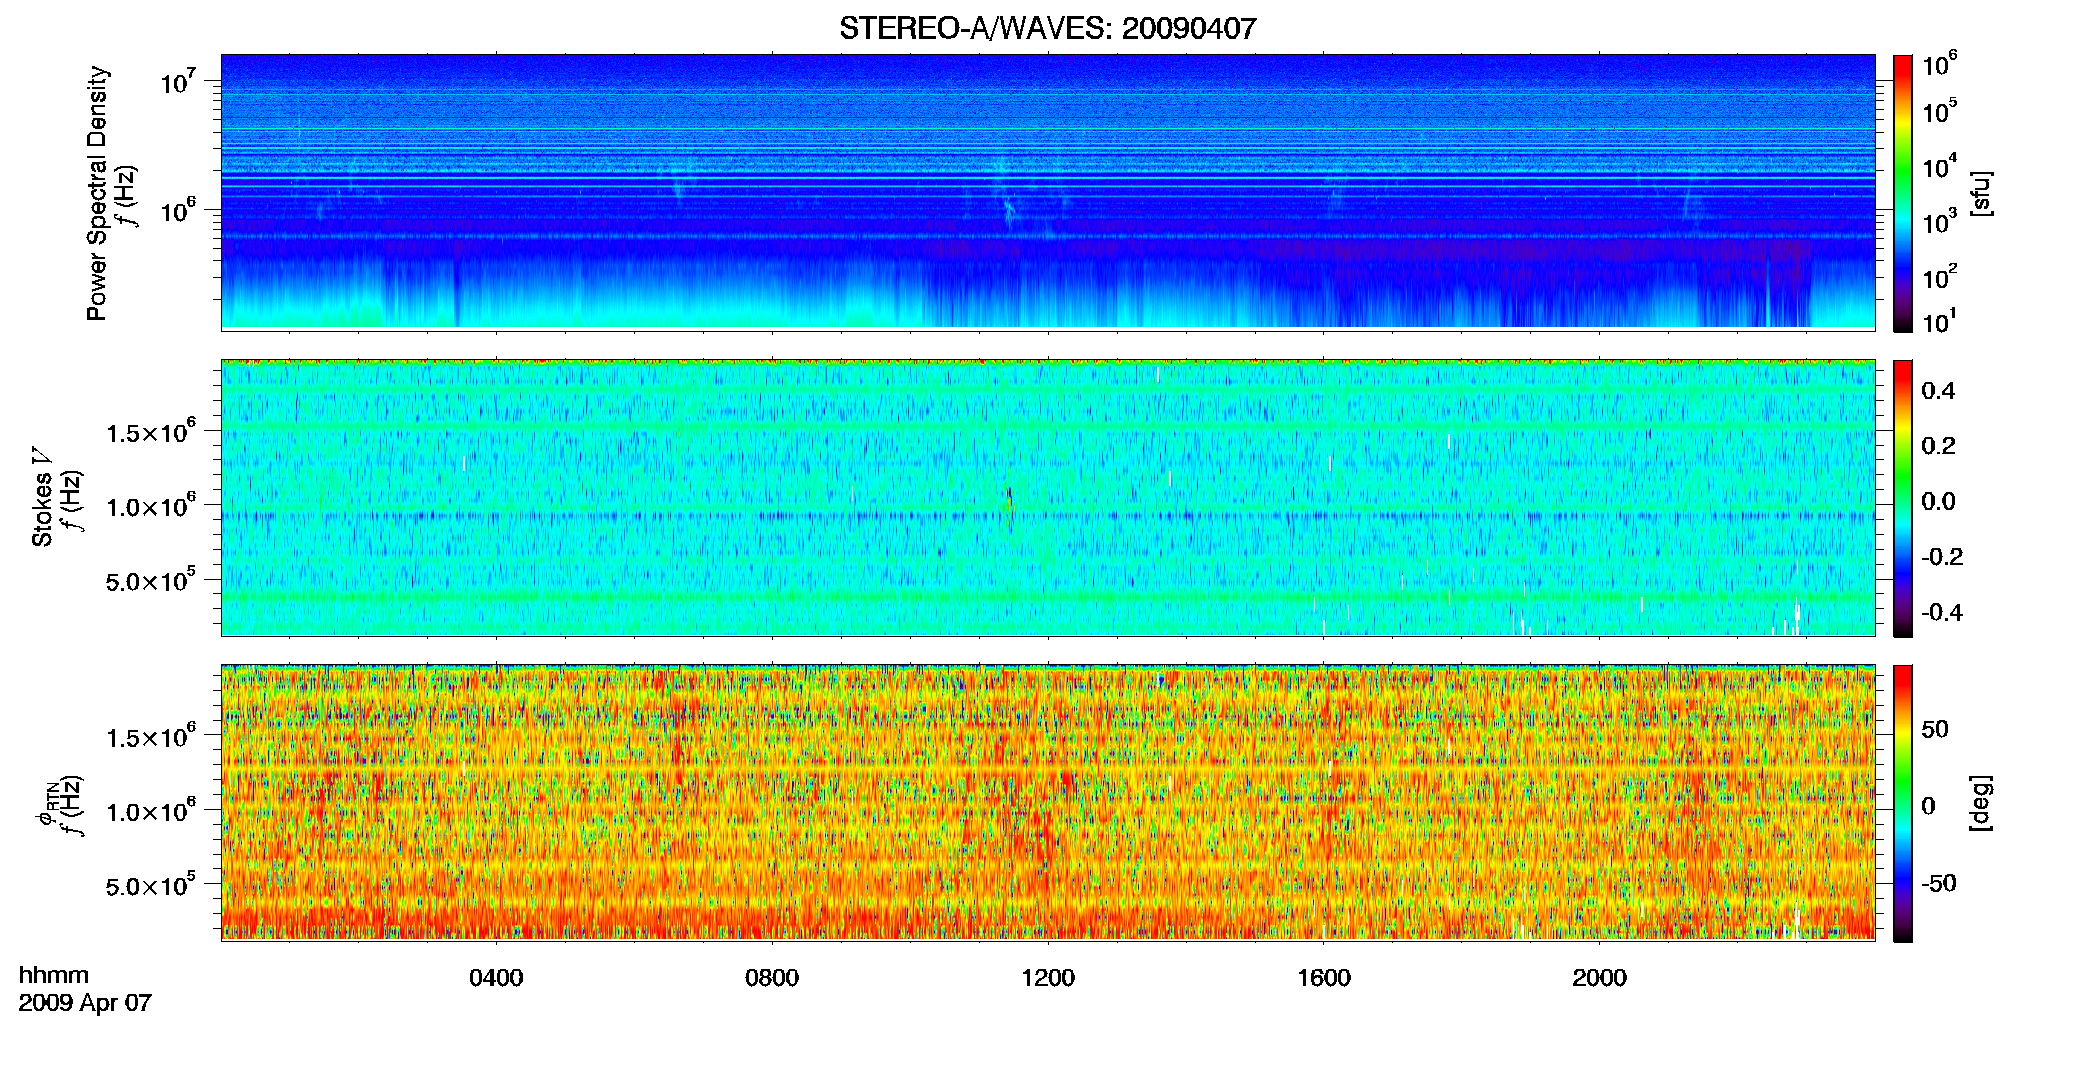Click the 10^6 label on sfu color bar
This screenshot has width=2096, height=1080.
pyautogui.click(x=1939, y=65)
